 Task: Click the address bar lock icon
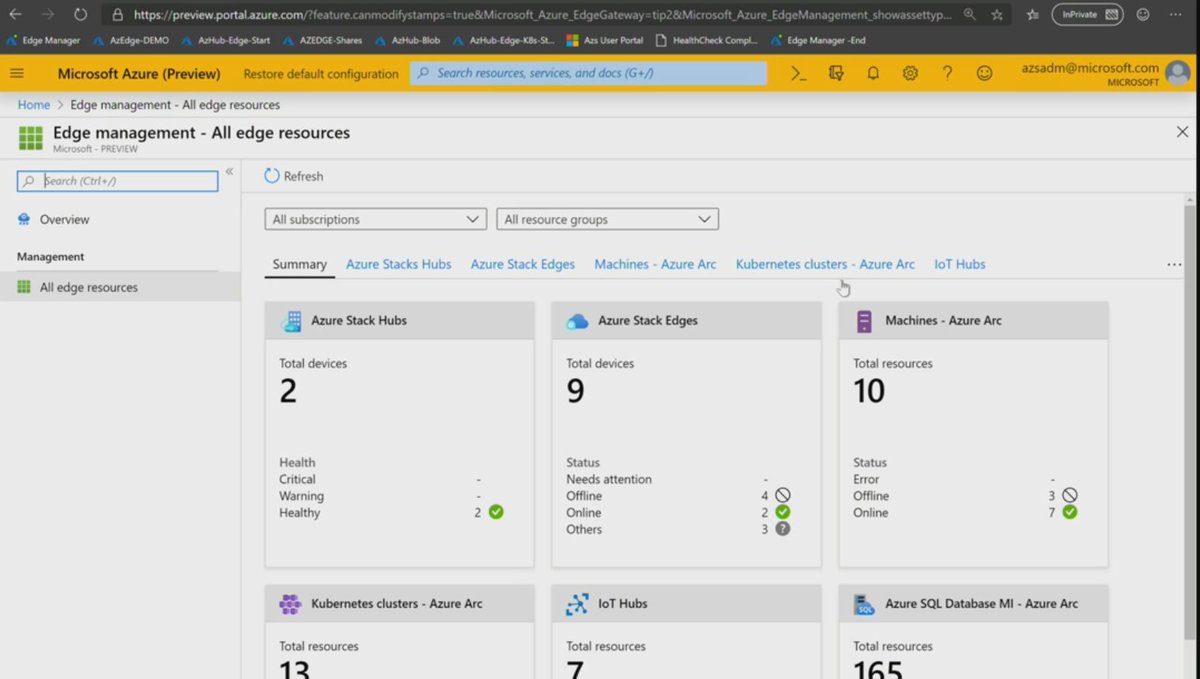coord(118,15)
